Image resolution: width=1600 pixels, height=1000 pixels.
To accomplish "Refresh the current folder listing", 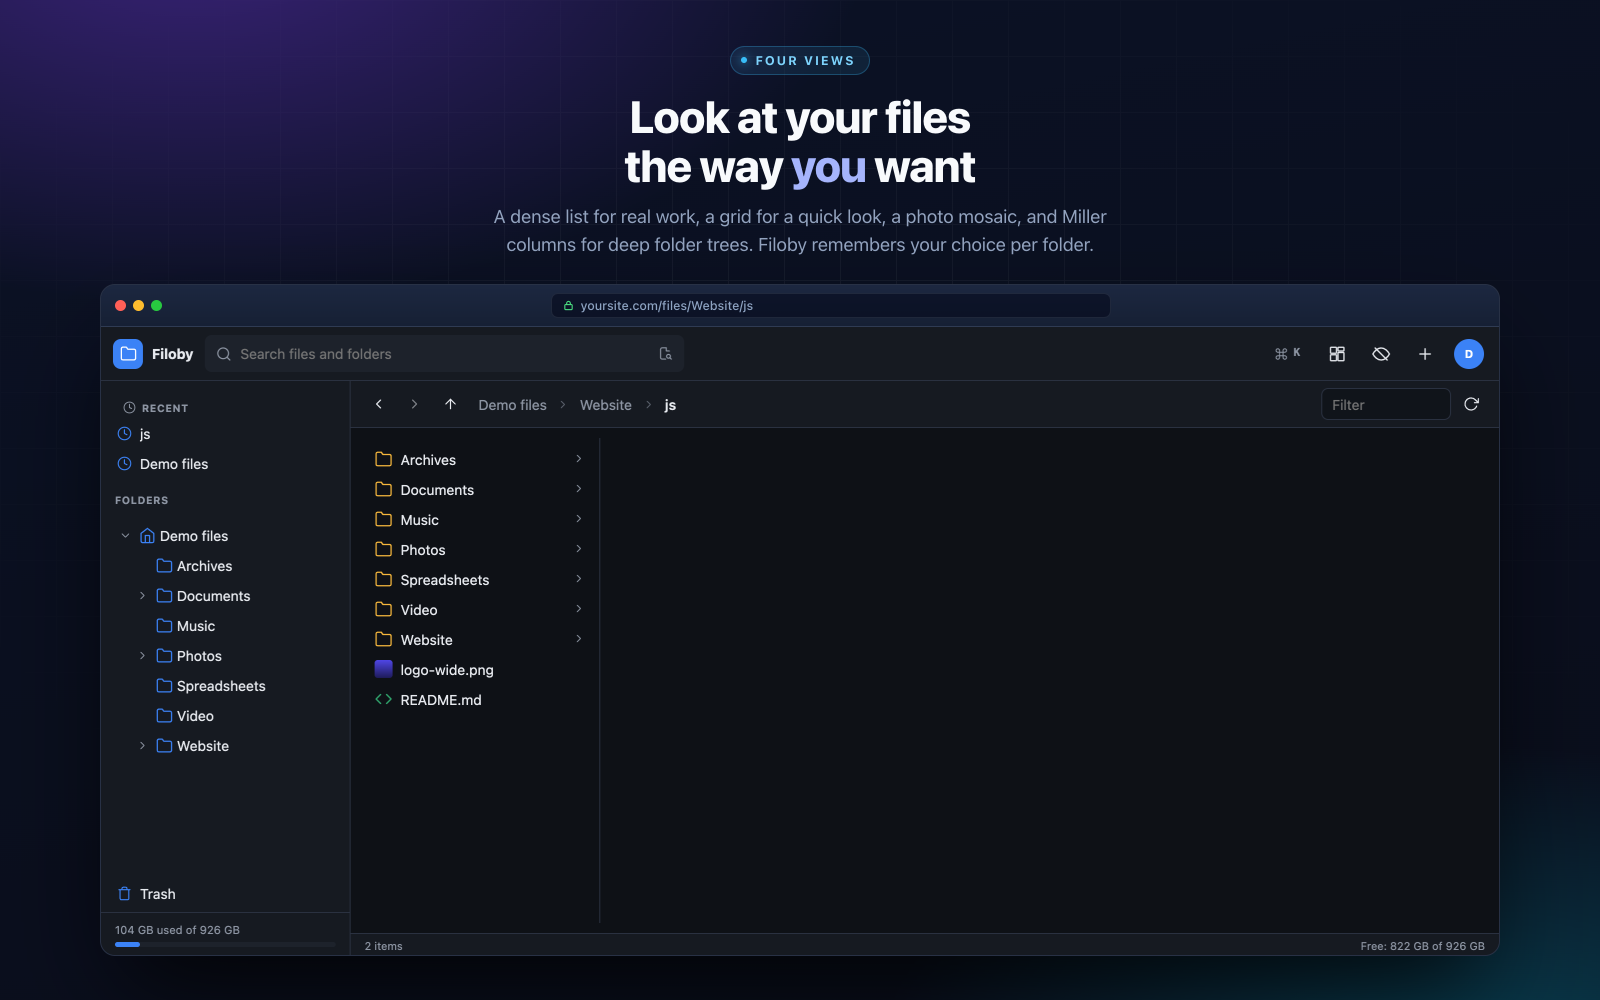I will (1471, 404).
